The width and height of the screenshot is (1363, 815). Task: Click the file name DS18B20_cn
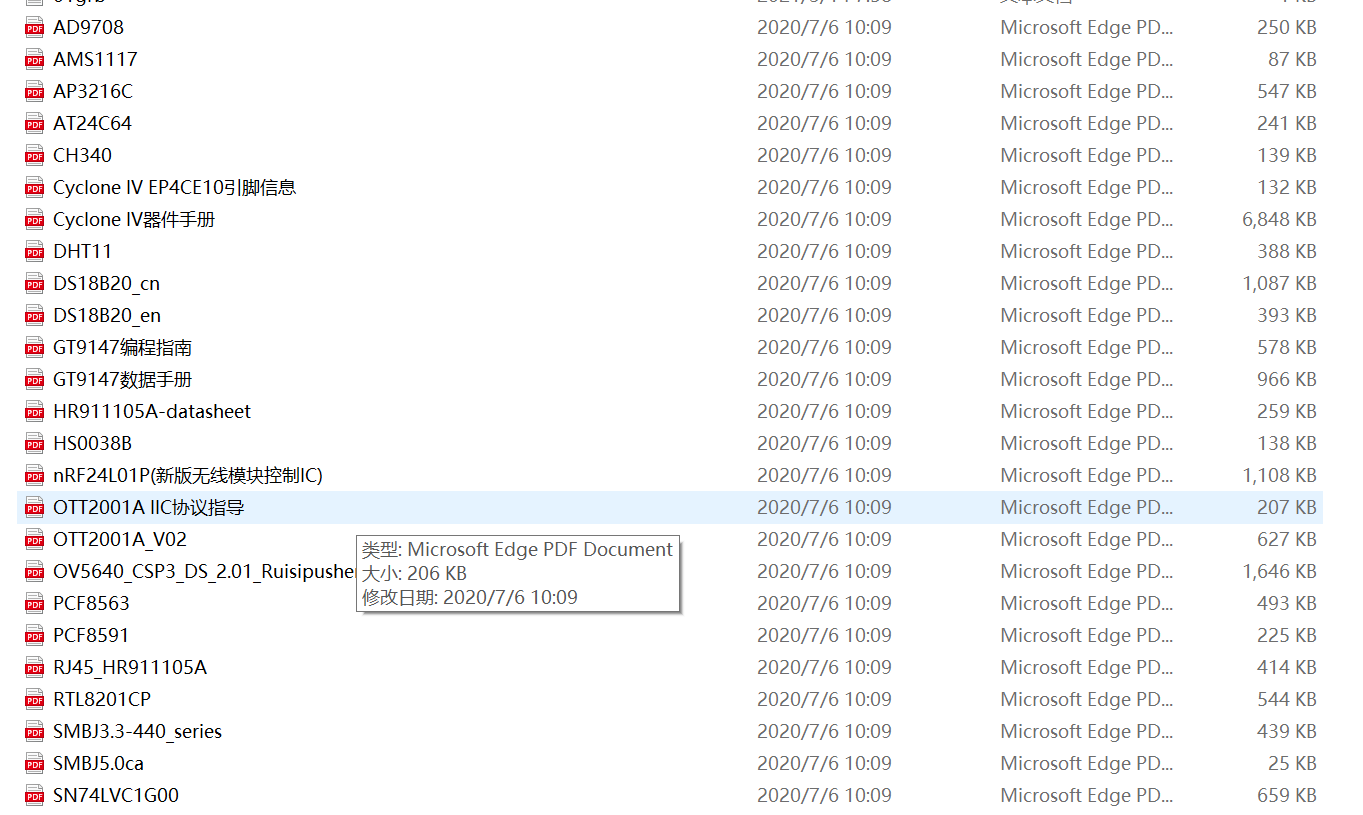click(x=106, y=284)
